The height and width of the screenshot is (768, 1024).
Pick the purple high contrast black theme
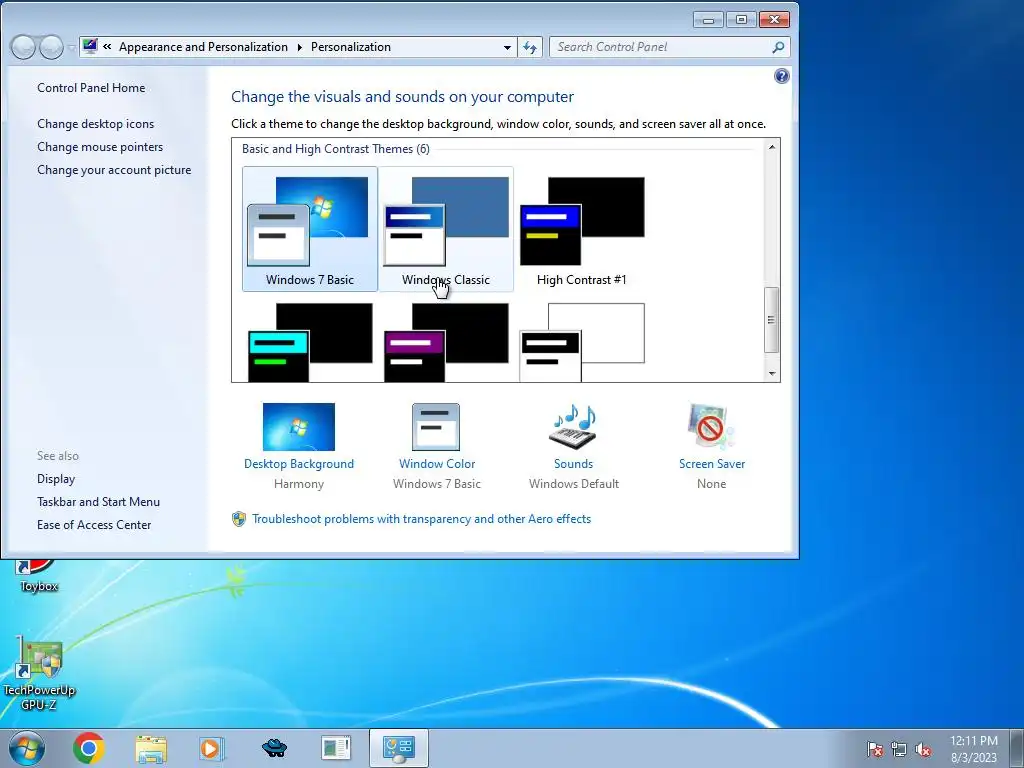[445, 342]
